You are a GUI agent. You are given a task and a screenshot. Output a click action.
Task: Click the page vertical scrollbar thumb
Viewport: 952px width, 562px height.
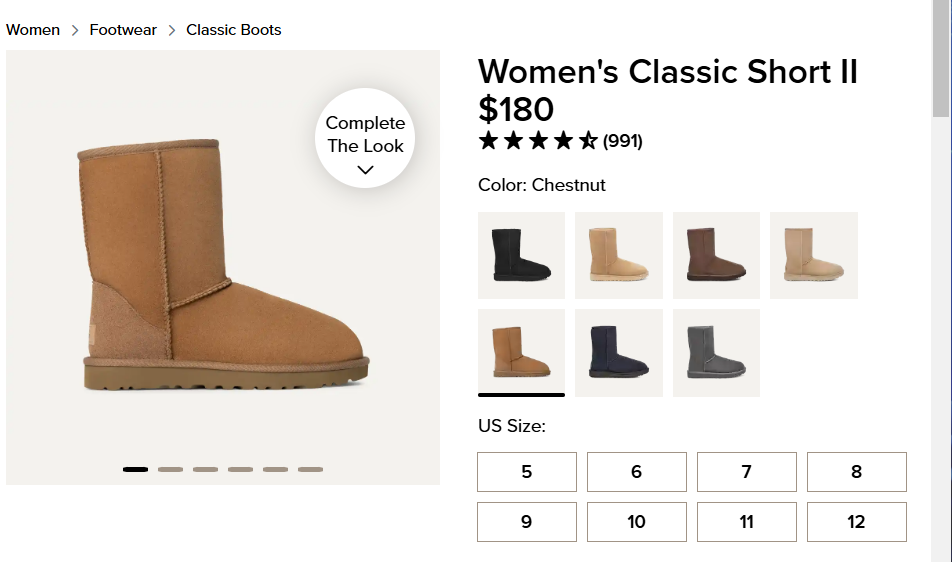point(941,60)
